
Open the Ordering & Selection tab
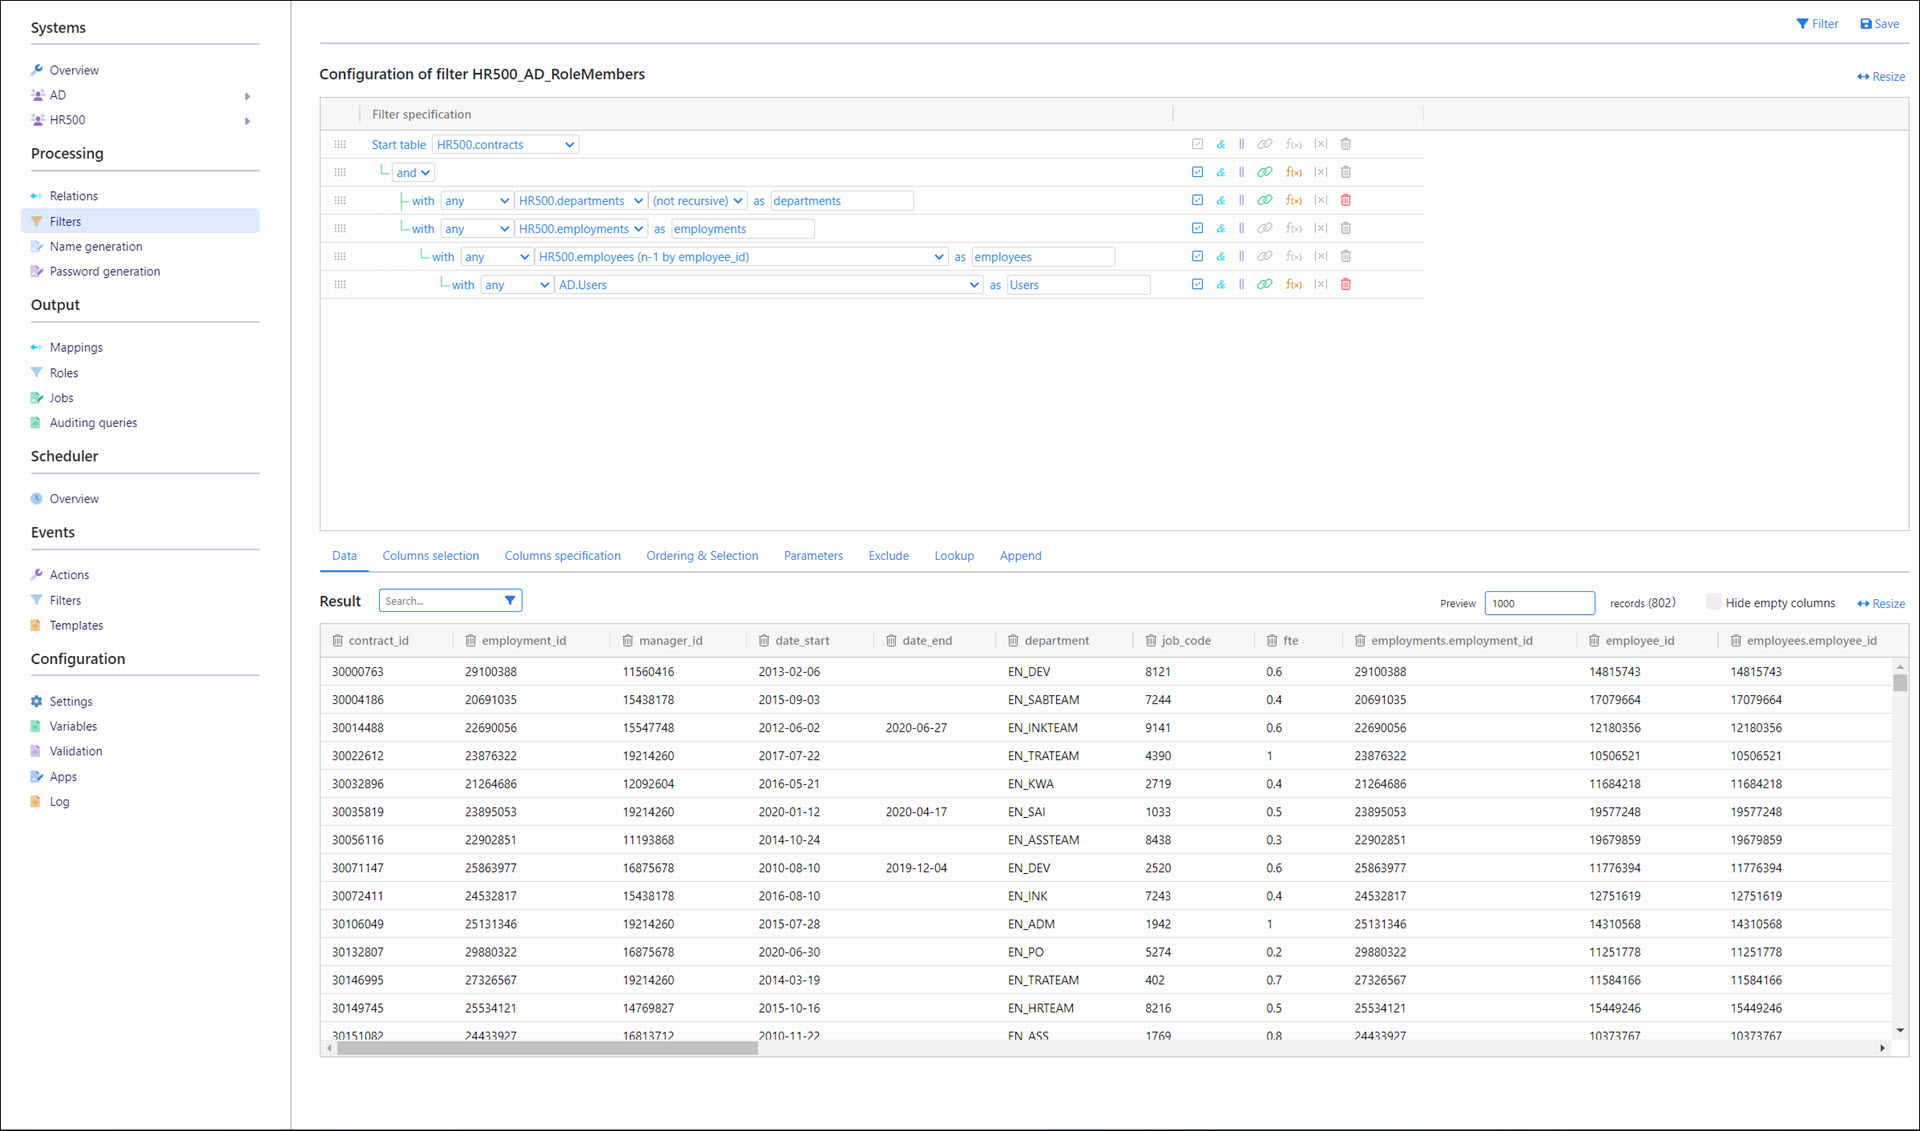tap(701, 556)
